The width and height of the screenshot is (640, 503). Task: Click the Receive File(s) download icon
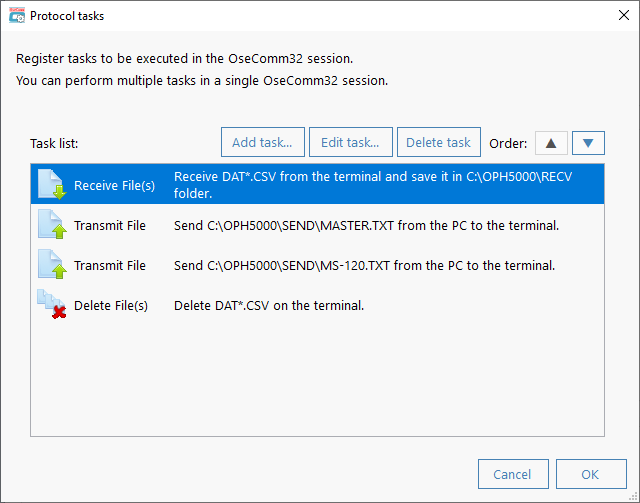pos(52,185)
